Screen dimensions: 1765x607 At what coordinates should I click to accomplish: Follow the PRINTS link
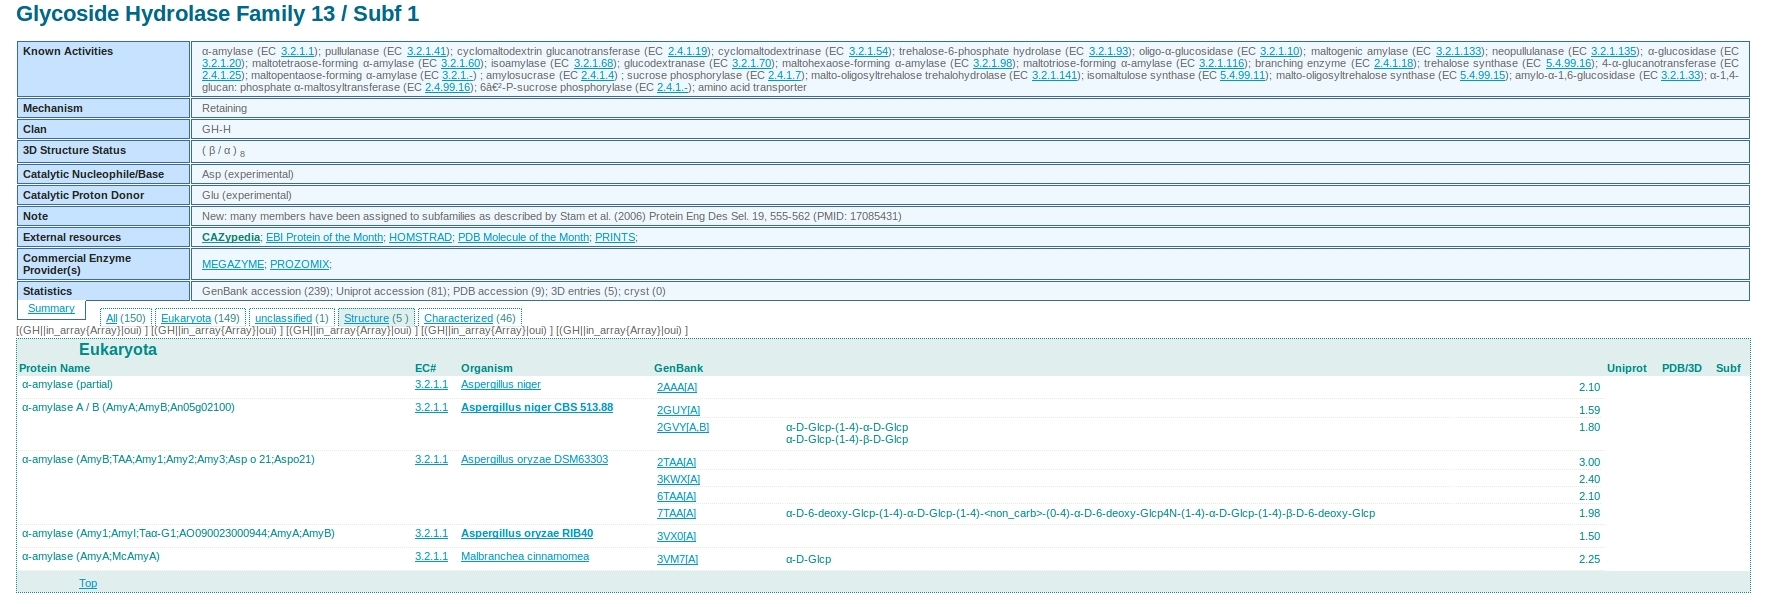point(615,237)
